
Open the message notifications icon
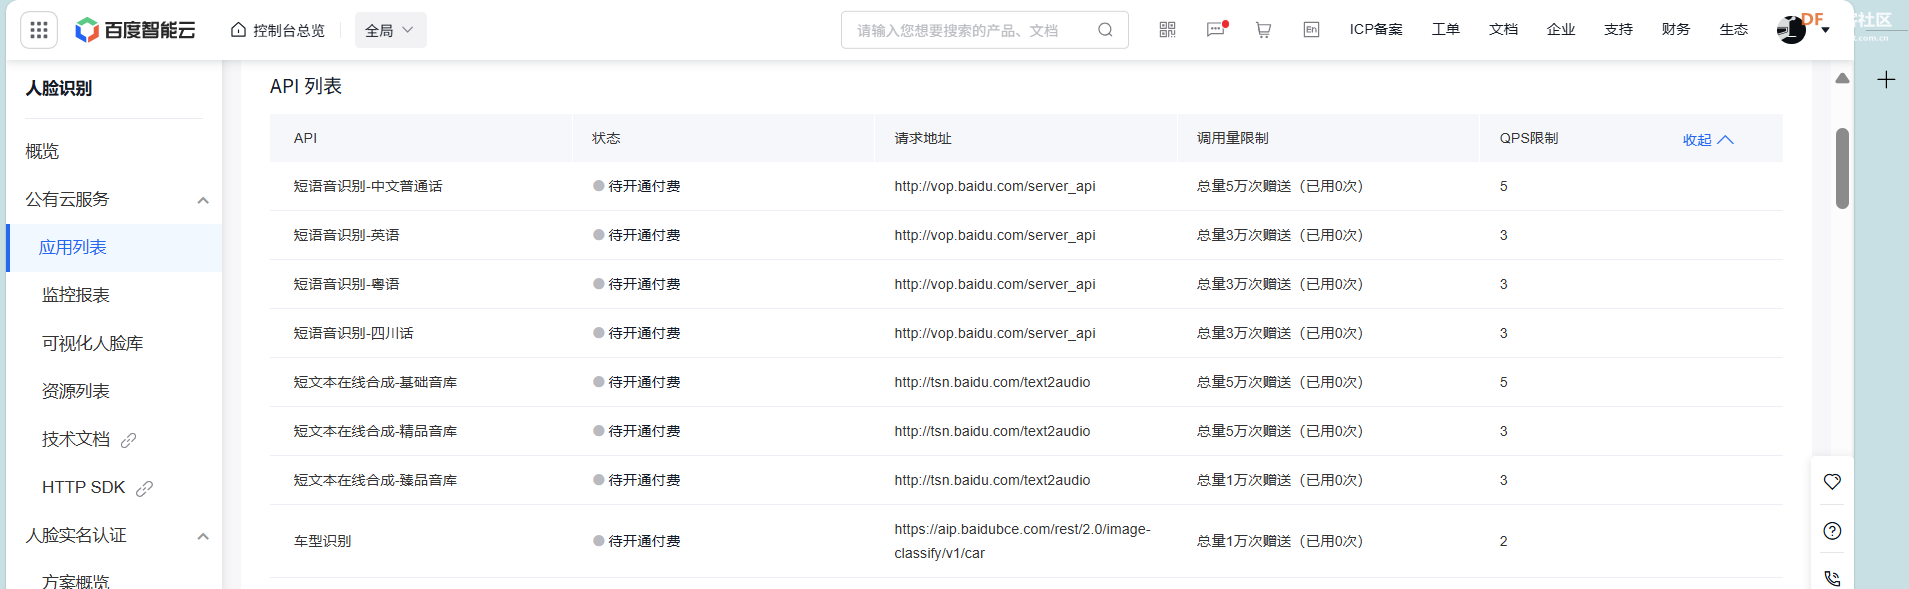(x=1216, y=30)
